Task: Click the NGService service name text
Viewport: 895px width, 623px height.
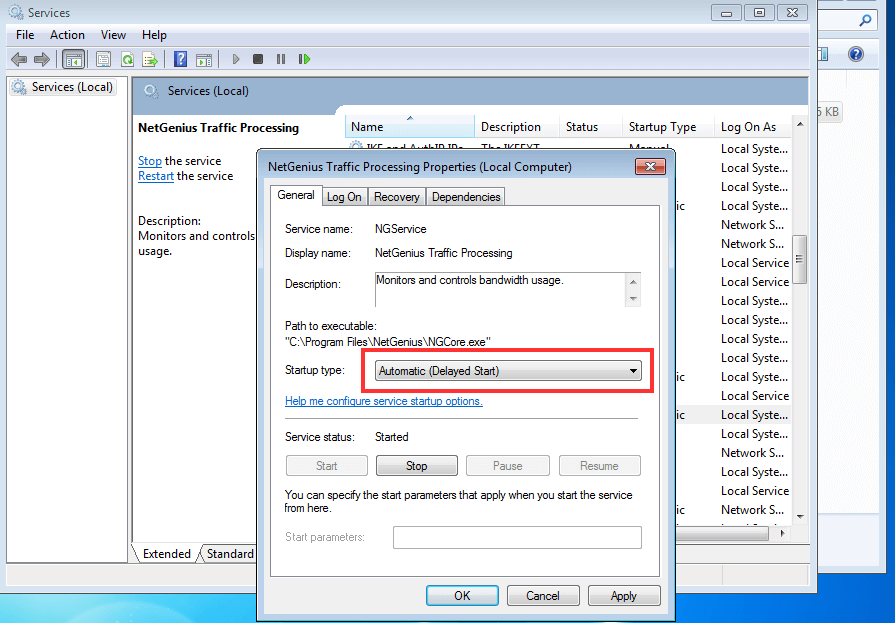Action: tap(401, 229)
